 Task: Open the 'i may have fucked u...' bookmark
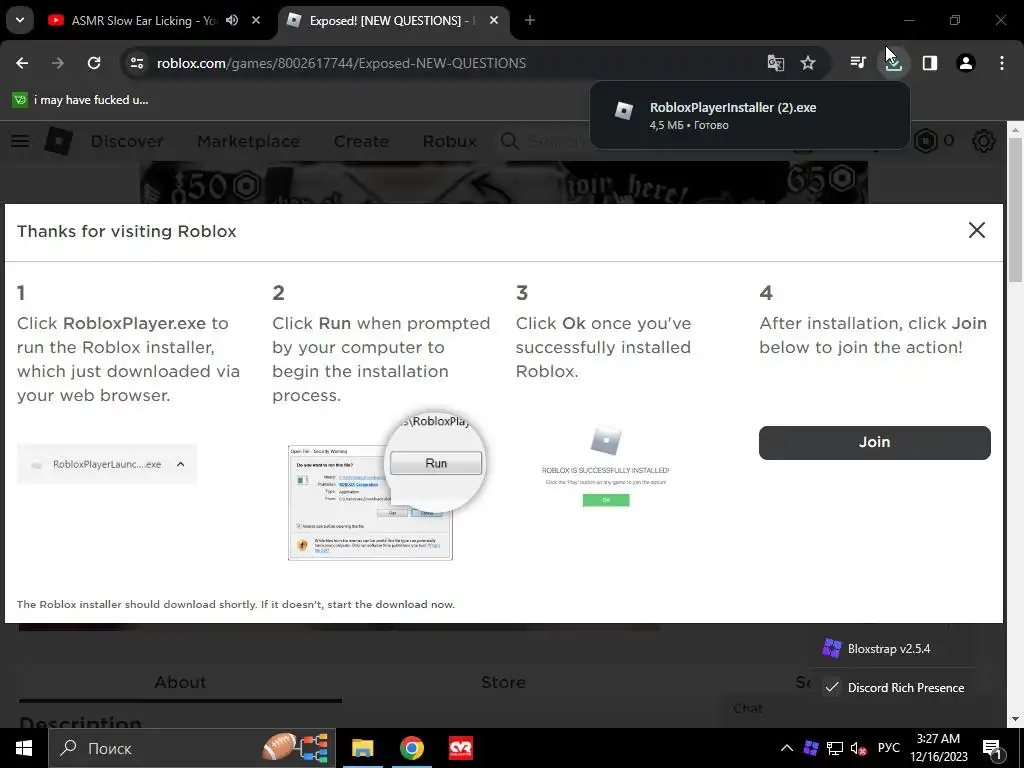81,100
